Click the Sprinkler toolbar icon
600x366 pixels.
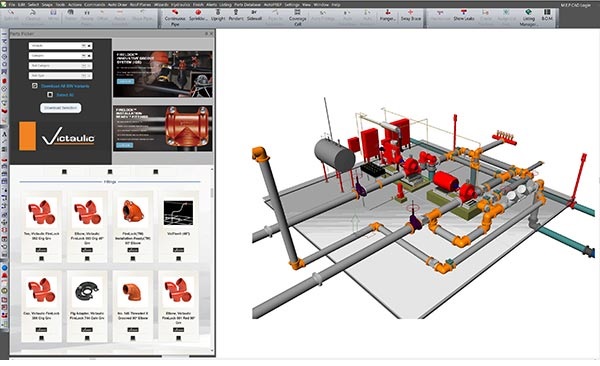click(198, 15)
